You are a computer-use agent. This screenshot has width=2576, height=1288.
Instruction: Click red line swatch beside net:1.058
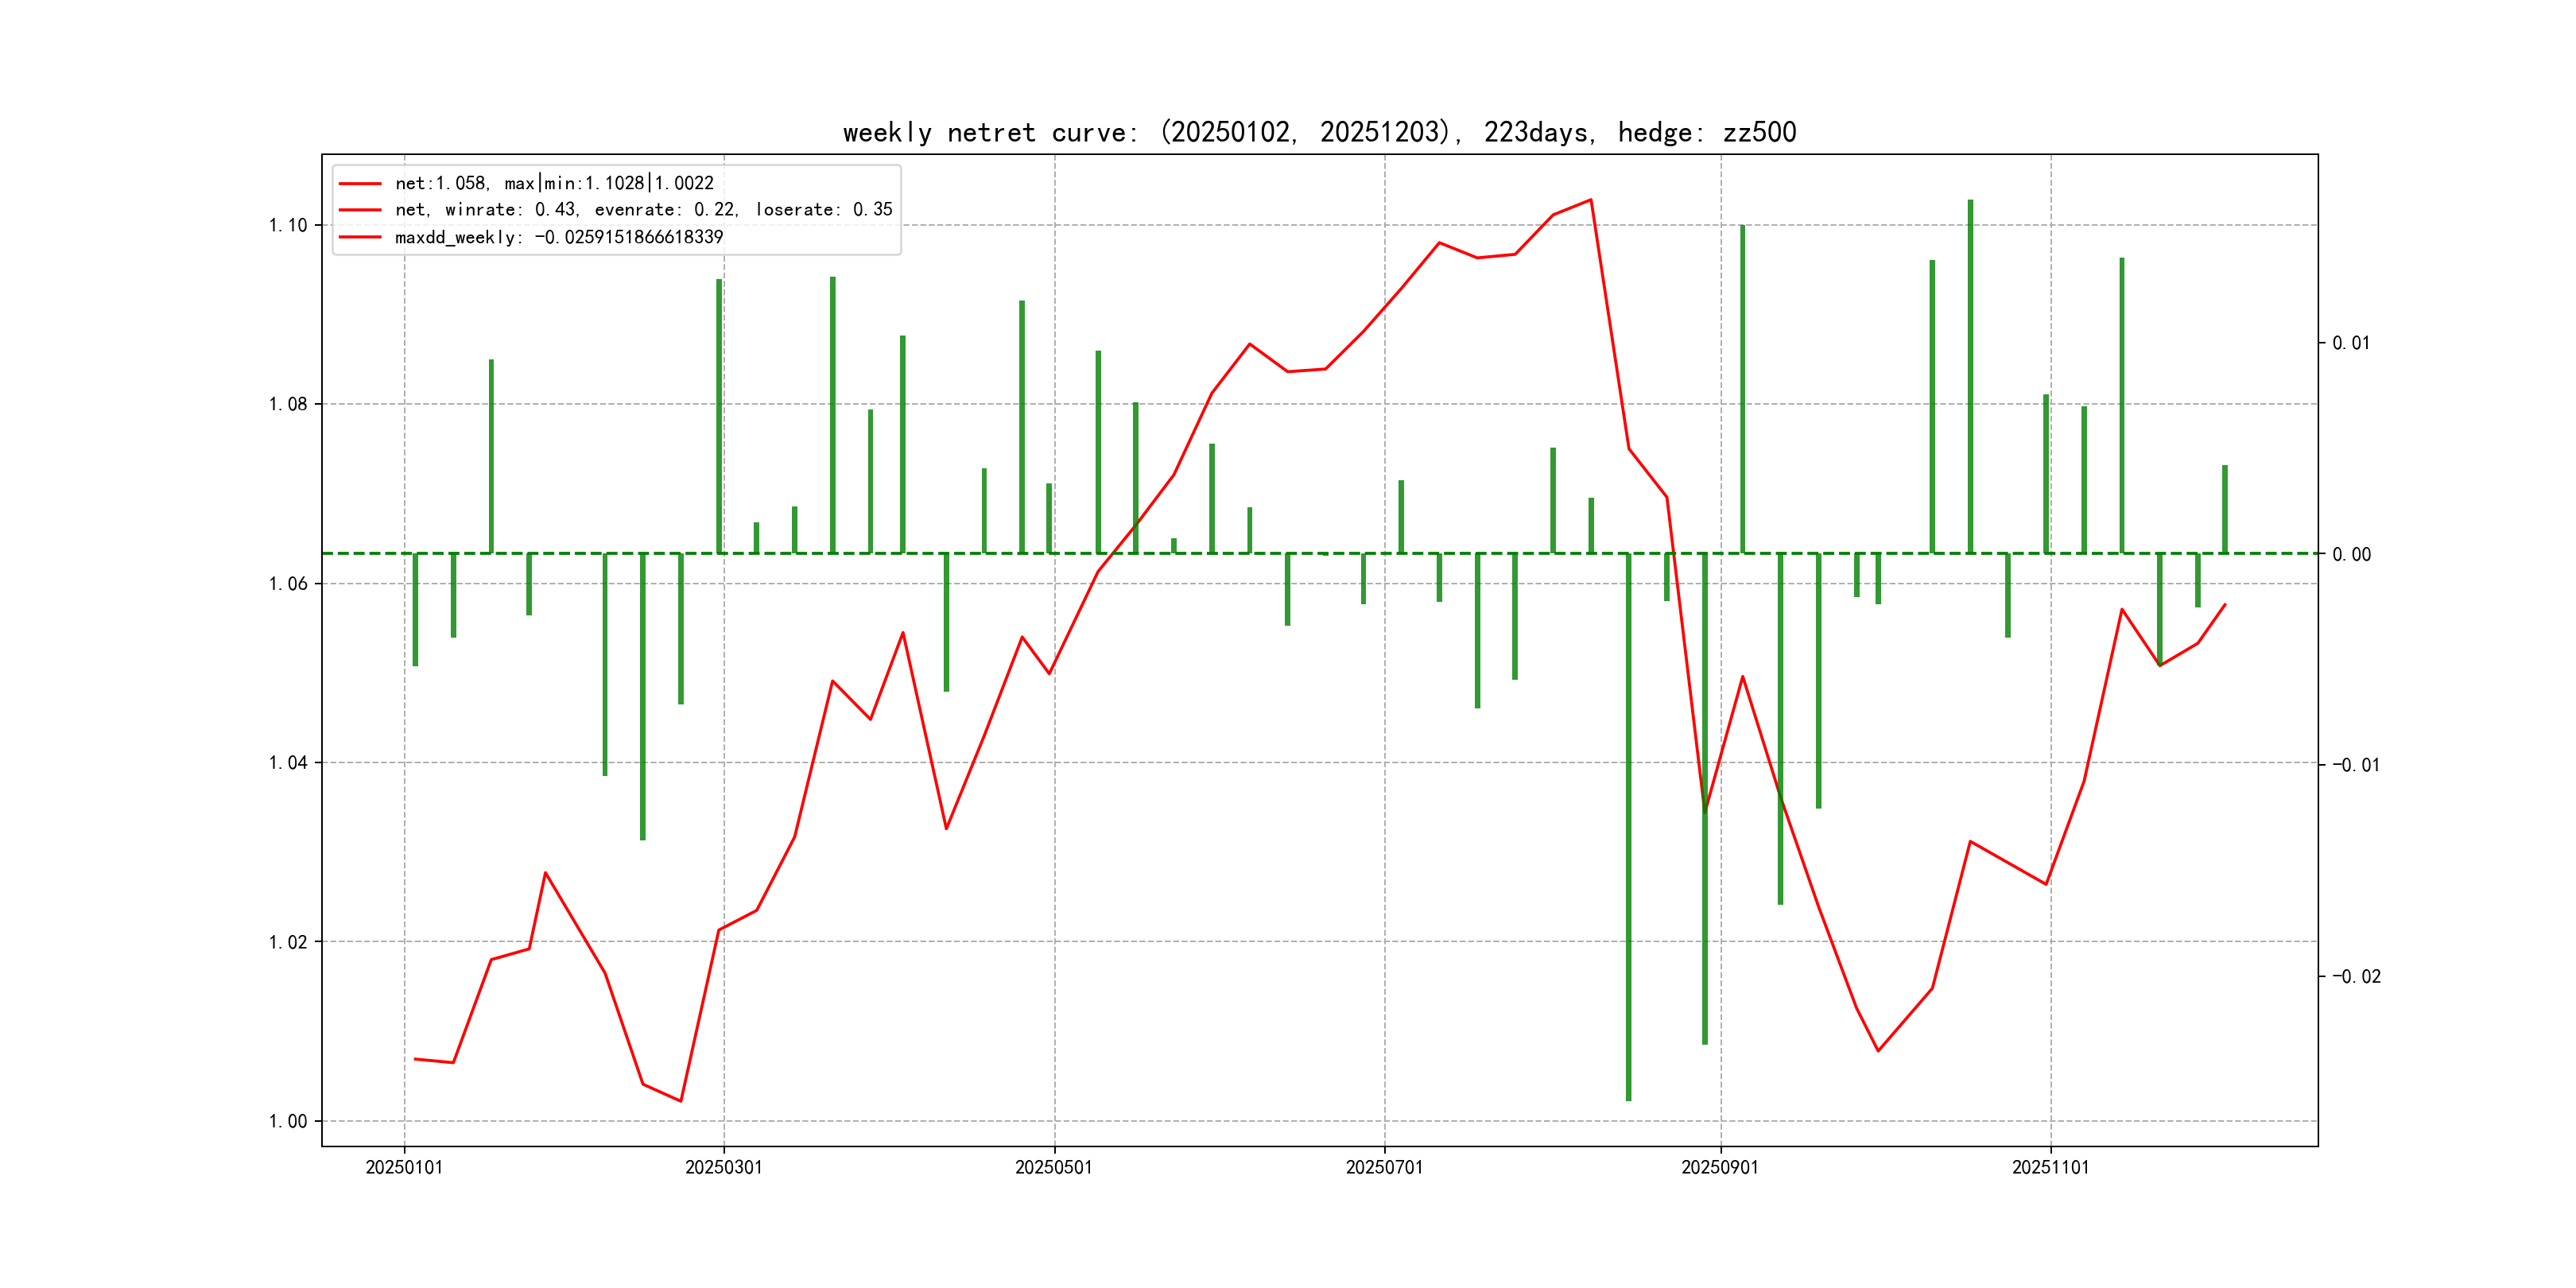click(360, 183)
